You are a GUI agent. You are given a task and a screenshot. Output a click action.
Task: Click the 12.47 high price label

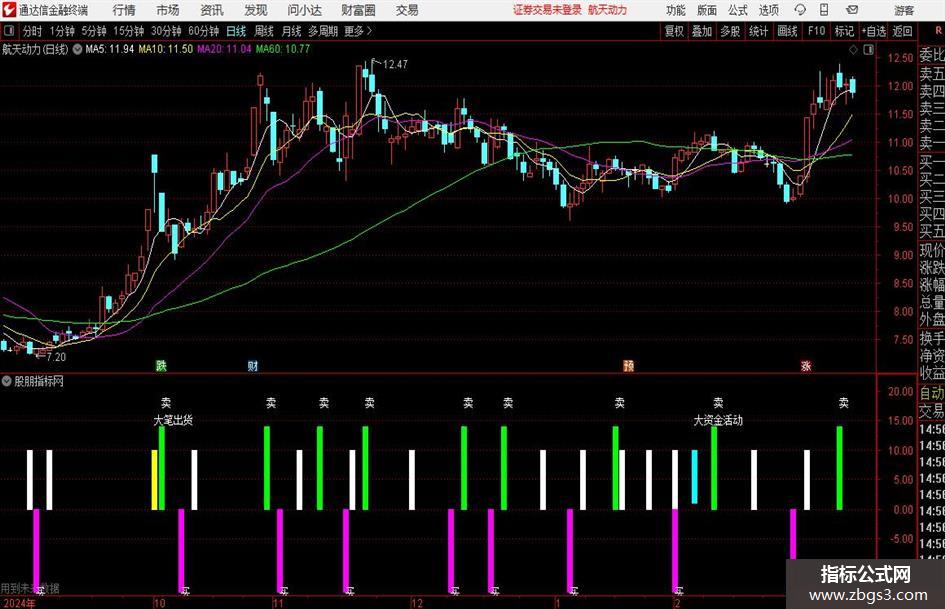pyautogui.click(x=395, y=64)
